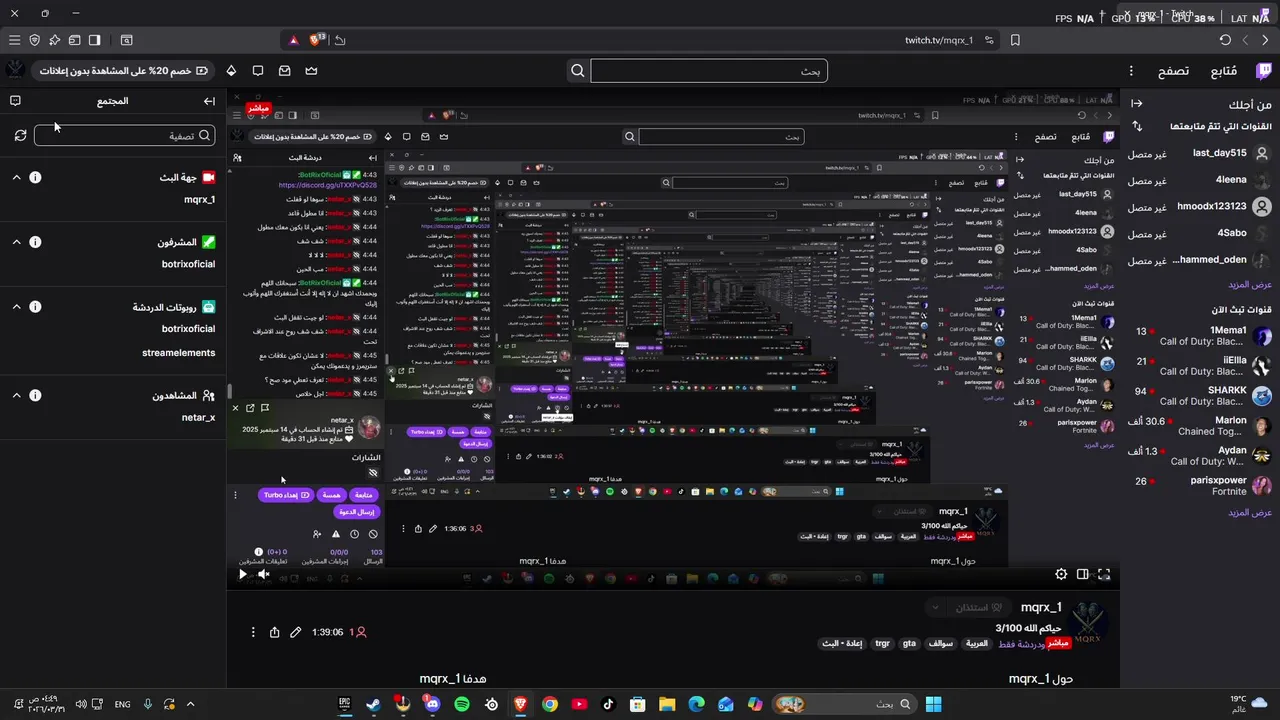Screen dimensions: 1280x720
Task: Focus the Twitch بحث search field
Action: (x=709, y=70)
